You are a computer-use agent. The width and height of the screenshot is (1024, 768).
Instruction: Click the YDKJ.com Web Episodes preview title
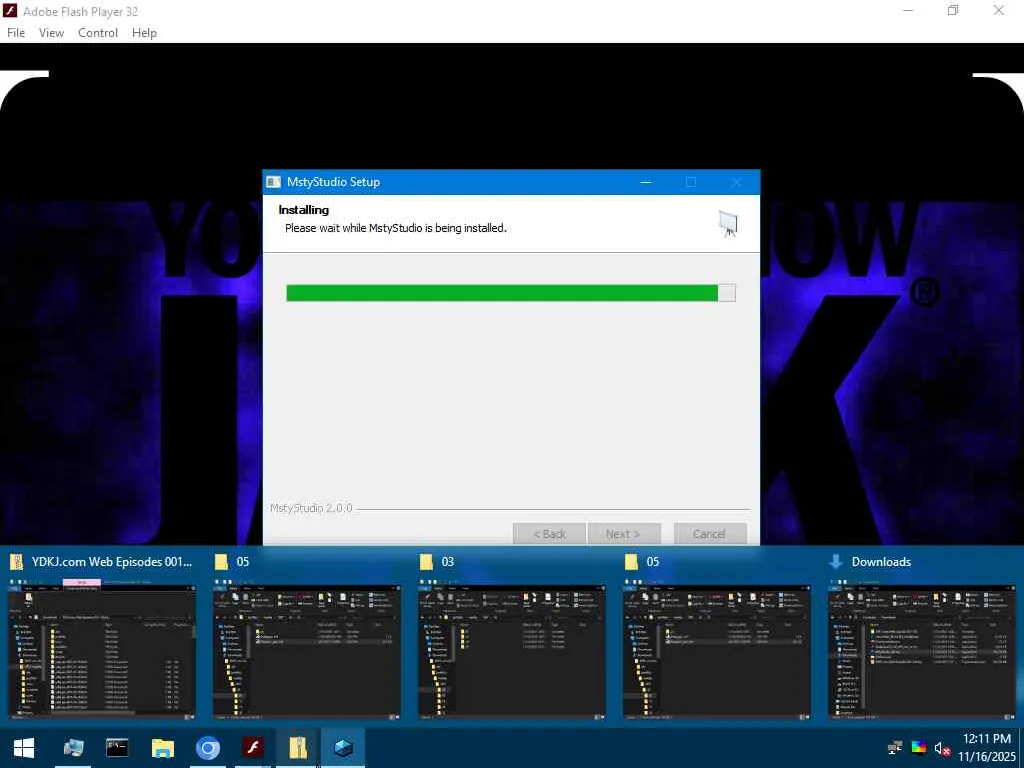pos(112,562)
